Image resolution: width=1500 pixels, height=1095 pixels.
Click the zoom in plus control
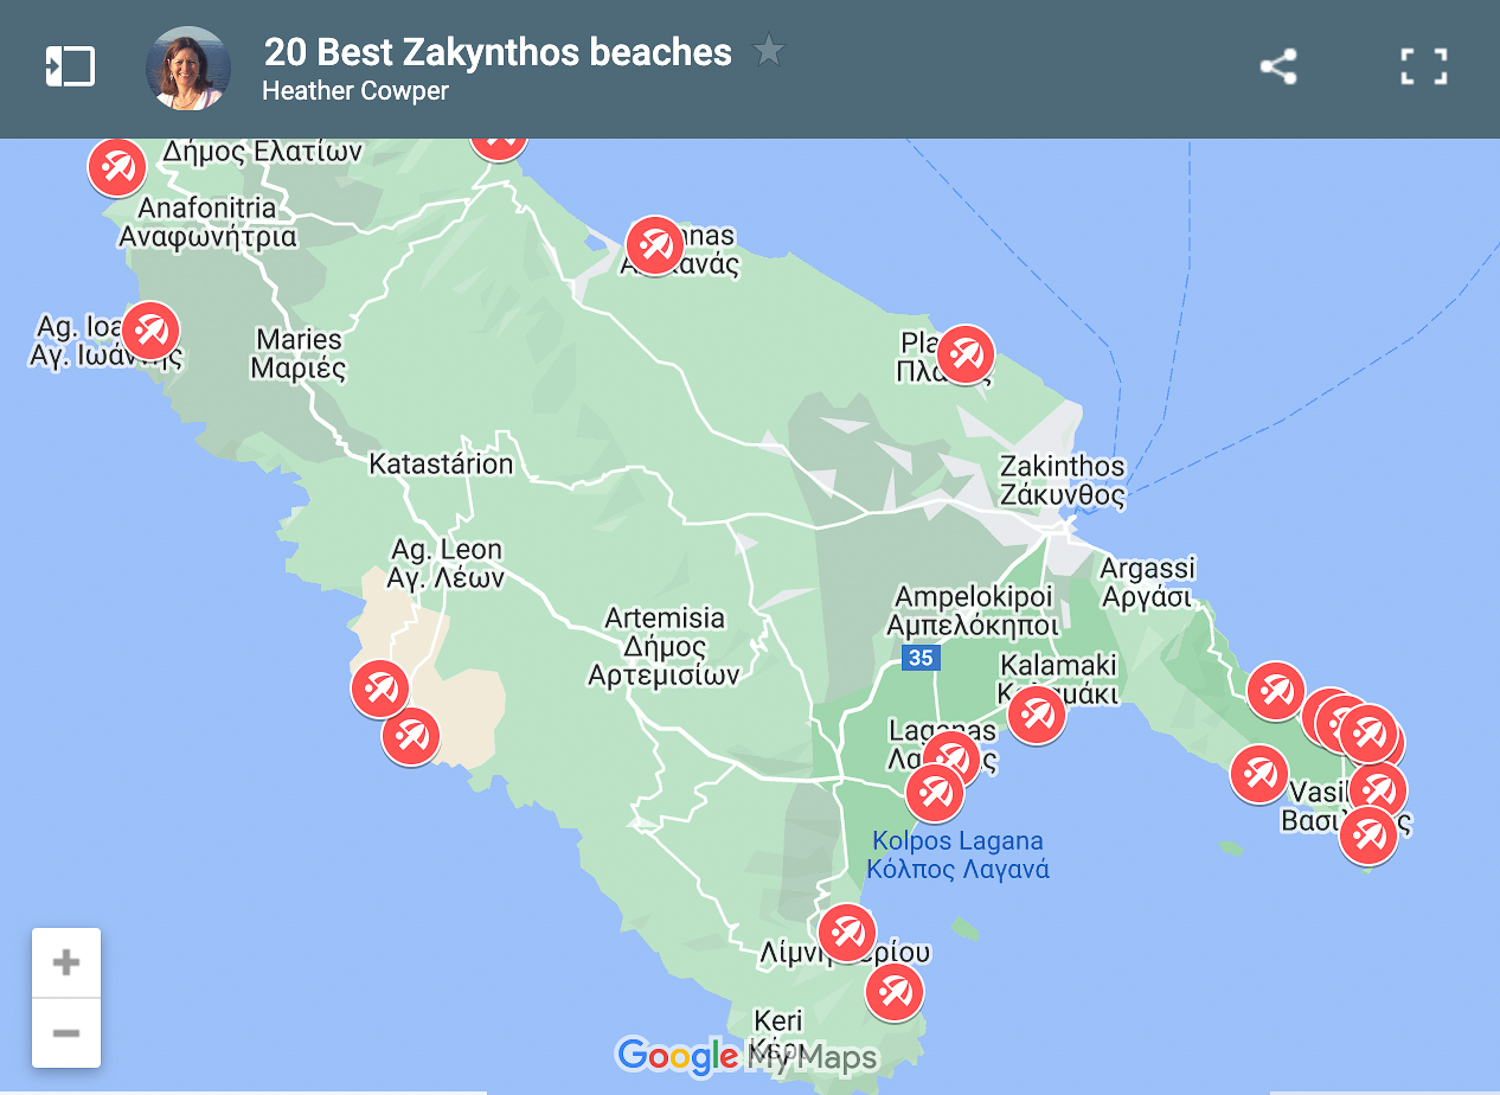66,962
